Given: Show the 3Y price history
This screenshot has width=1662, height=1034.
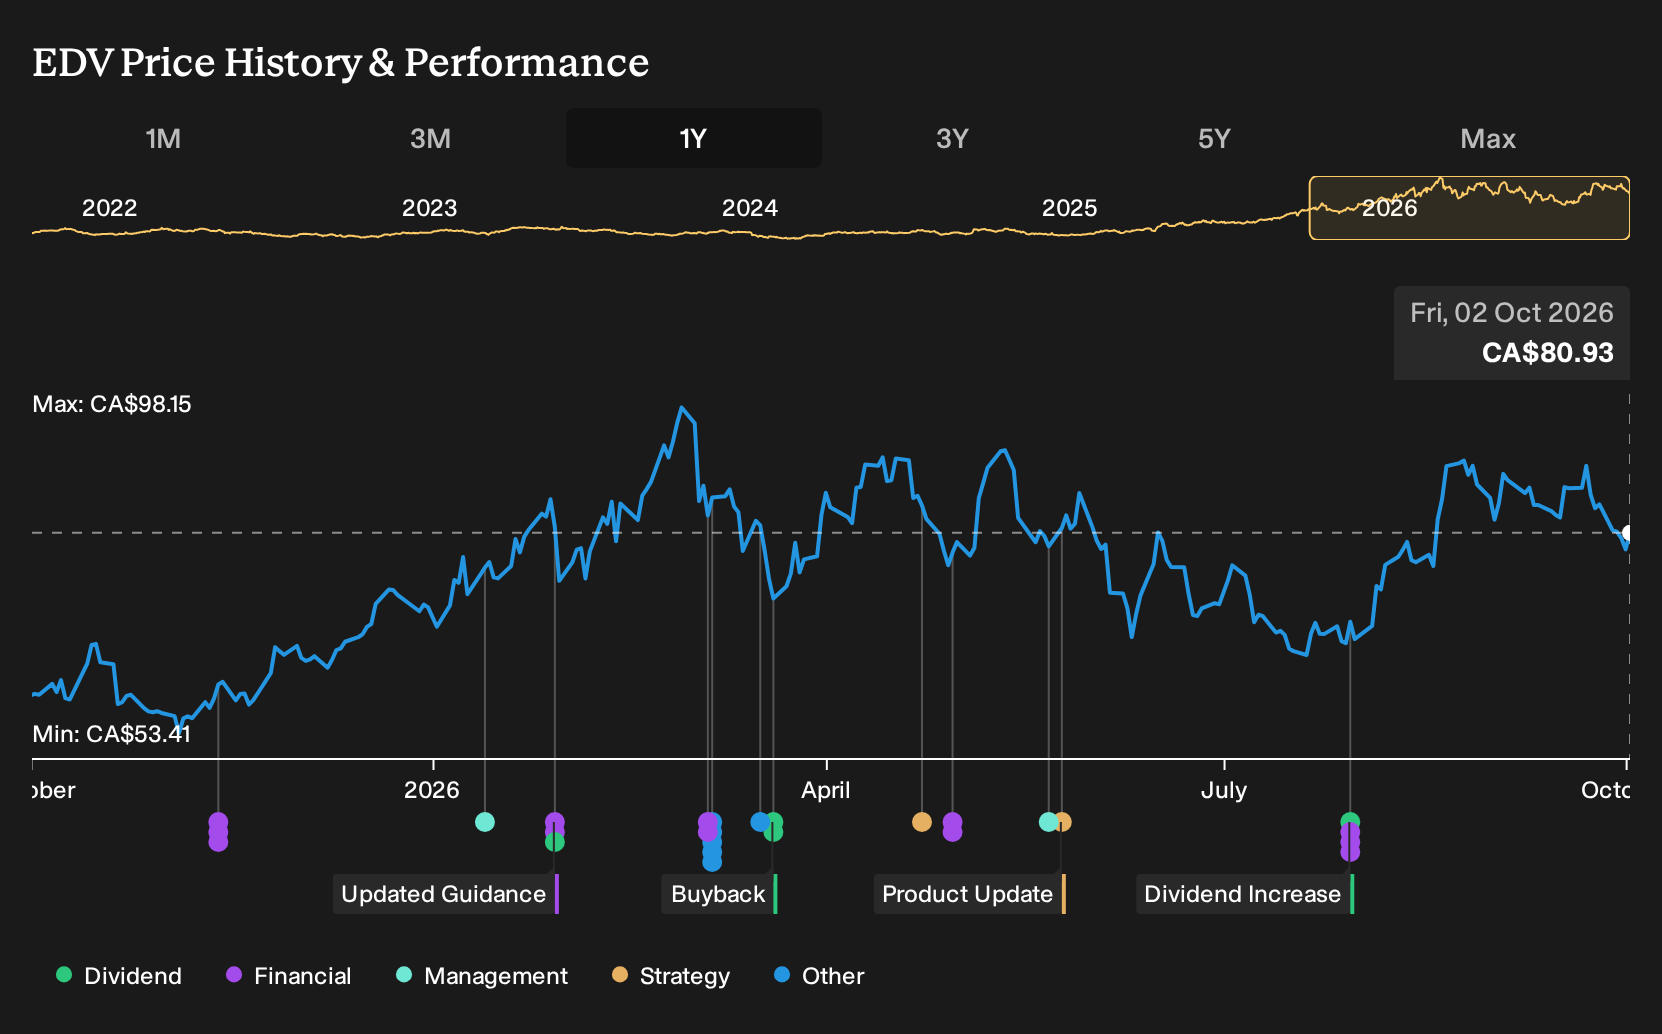Looking at the screenshot, I should click(952, 138).
